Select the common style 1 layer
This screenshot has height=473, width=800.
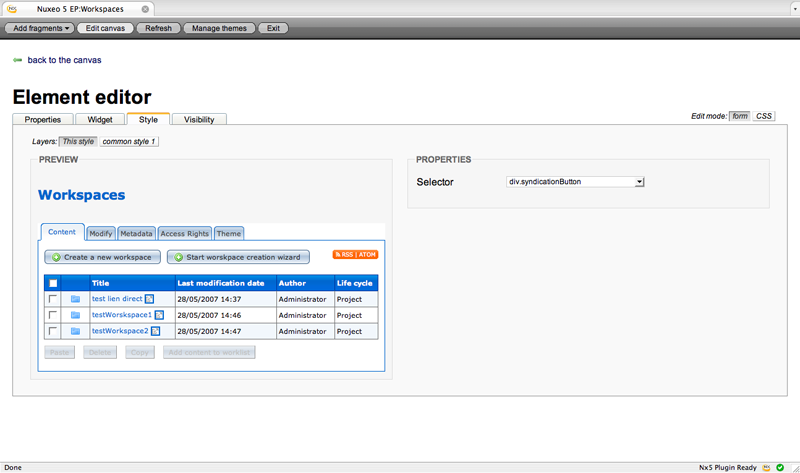129,141
